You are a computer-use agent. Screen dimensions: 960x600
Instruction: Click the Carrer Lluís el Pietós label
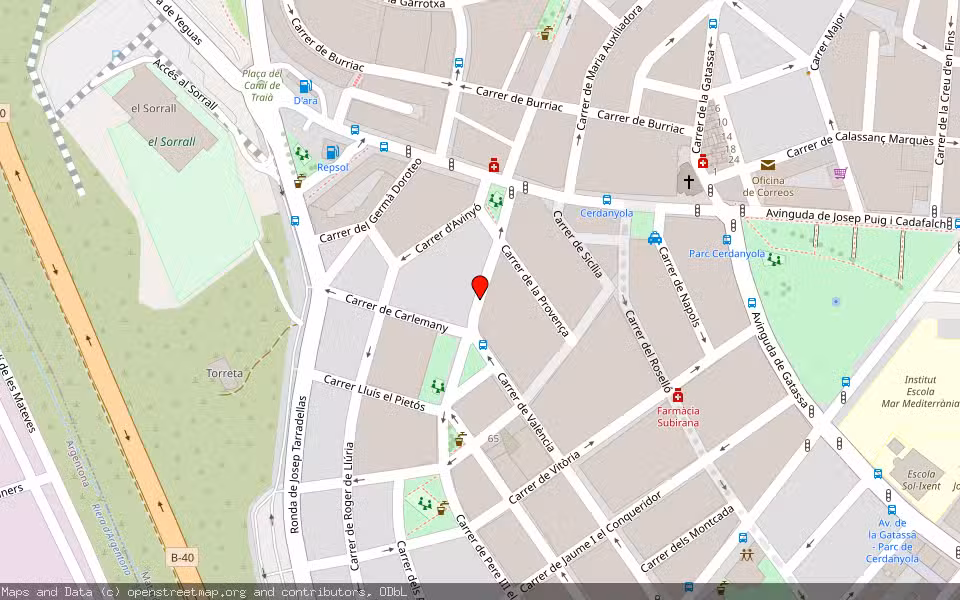pyautogui.click(x=374, y=392)
